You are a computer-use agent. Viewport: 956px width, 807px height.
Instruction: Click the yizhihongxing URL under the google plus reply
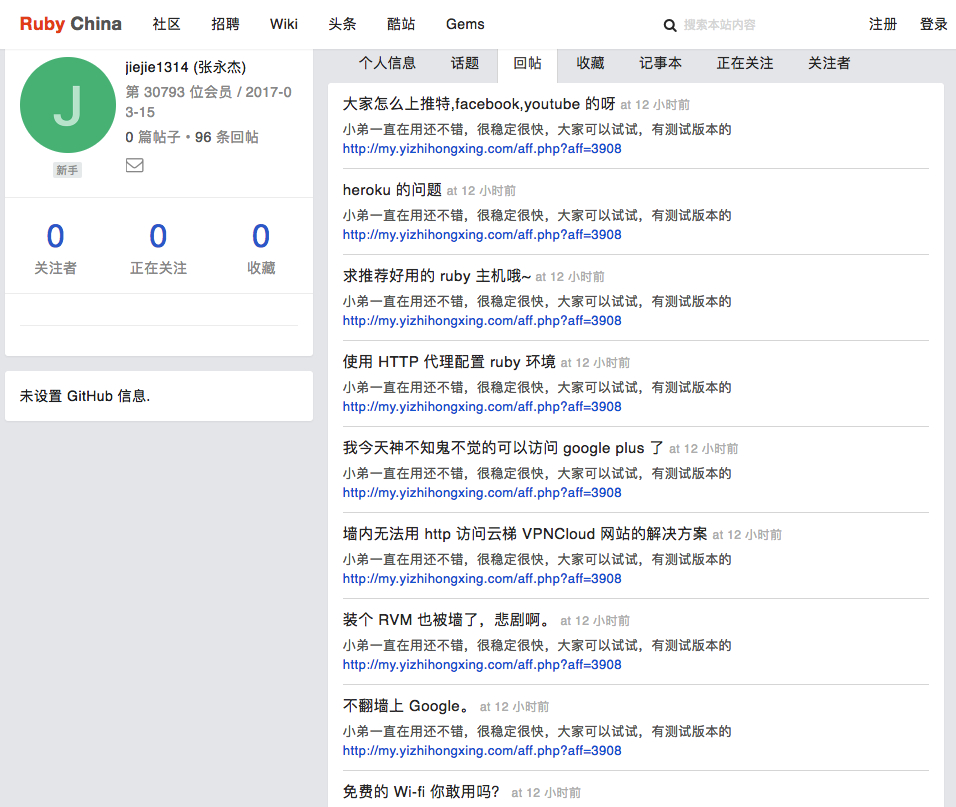tap(482, 492)
